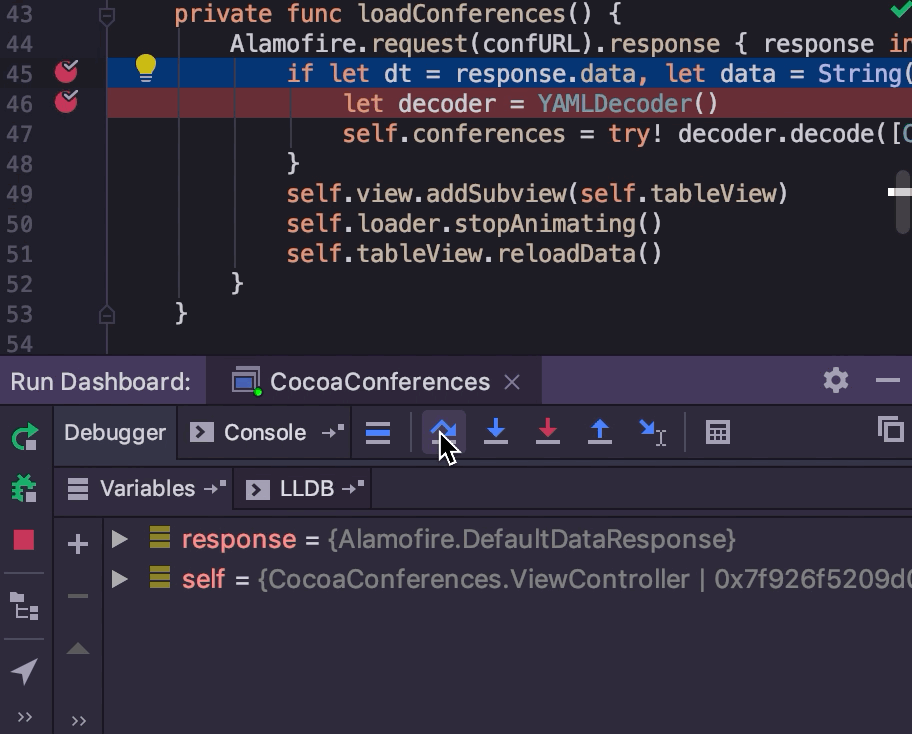Click the Step Over button

[x=443, y=432]
